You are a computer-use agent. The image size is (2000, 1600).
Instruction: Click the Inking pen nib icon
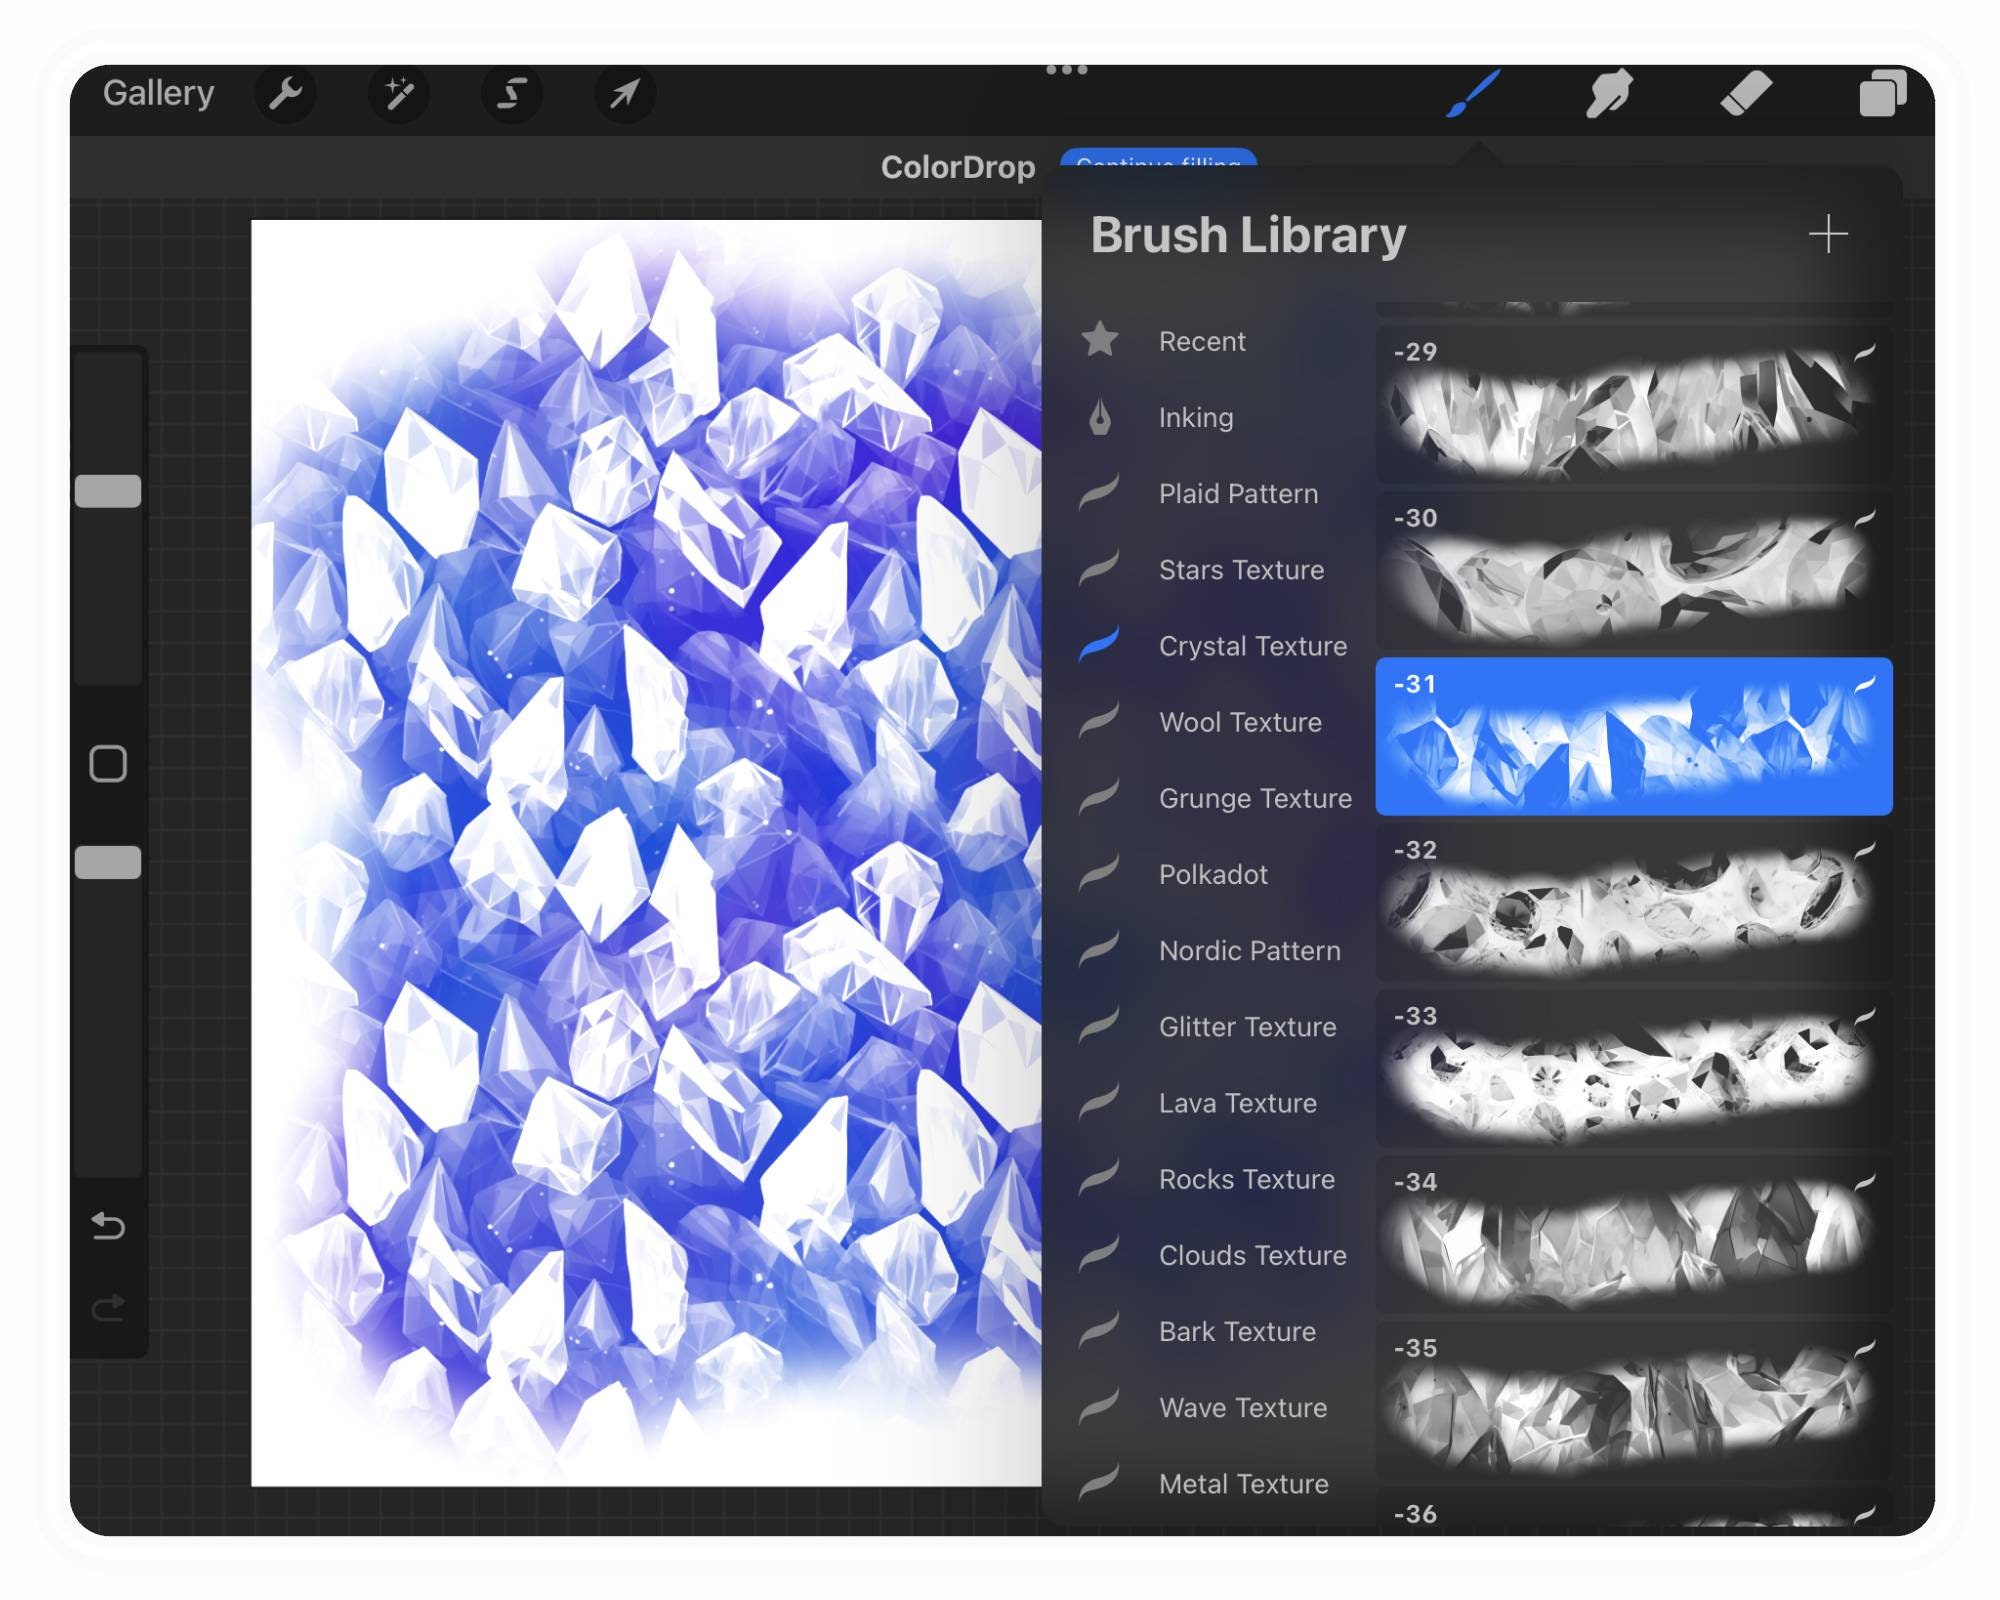1100,417
